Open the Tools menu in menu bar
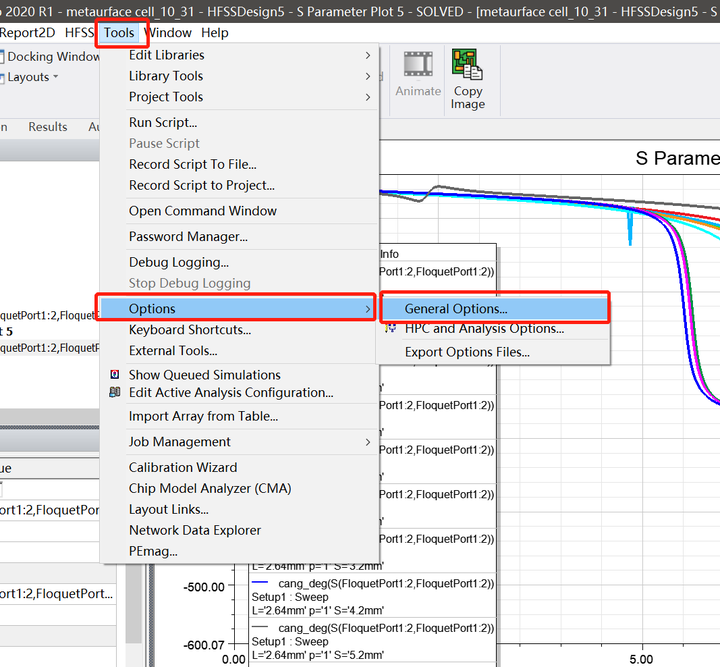 point(119,33)
